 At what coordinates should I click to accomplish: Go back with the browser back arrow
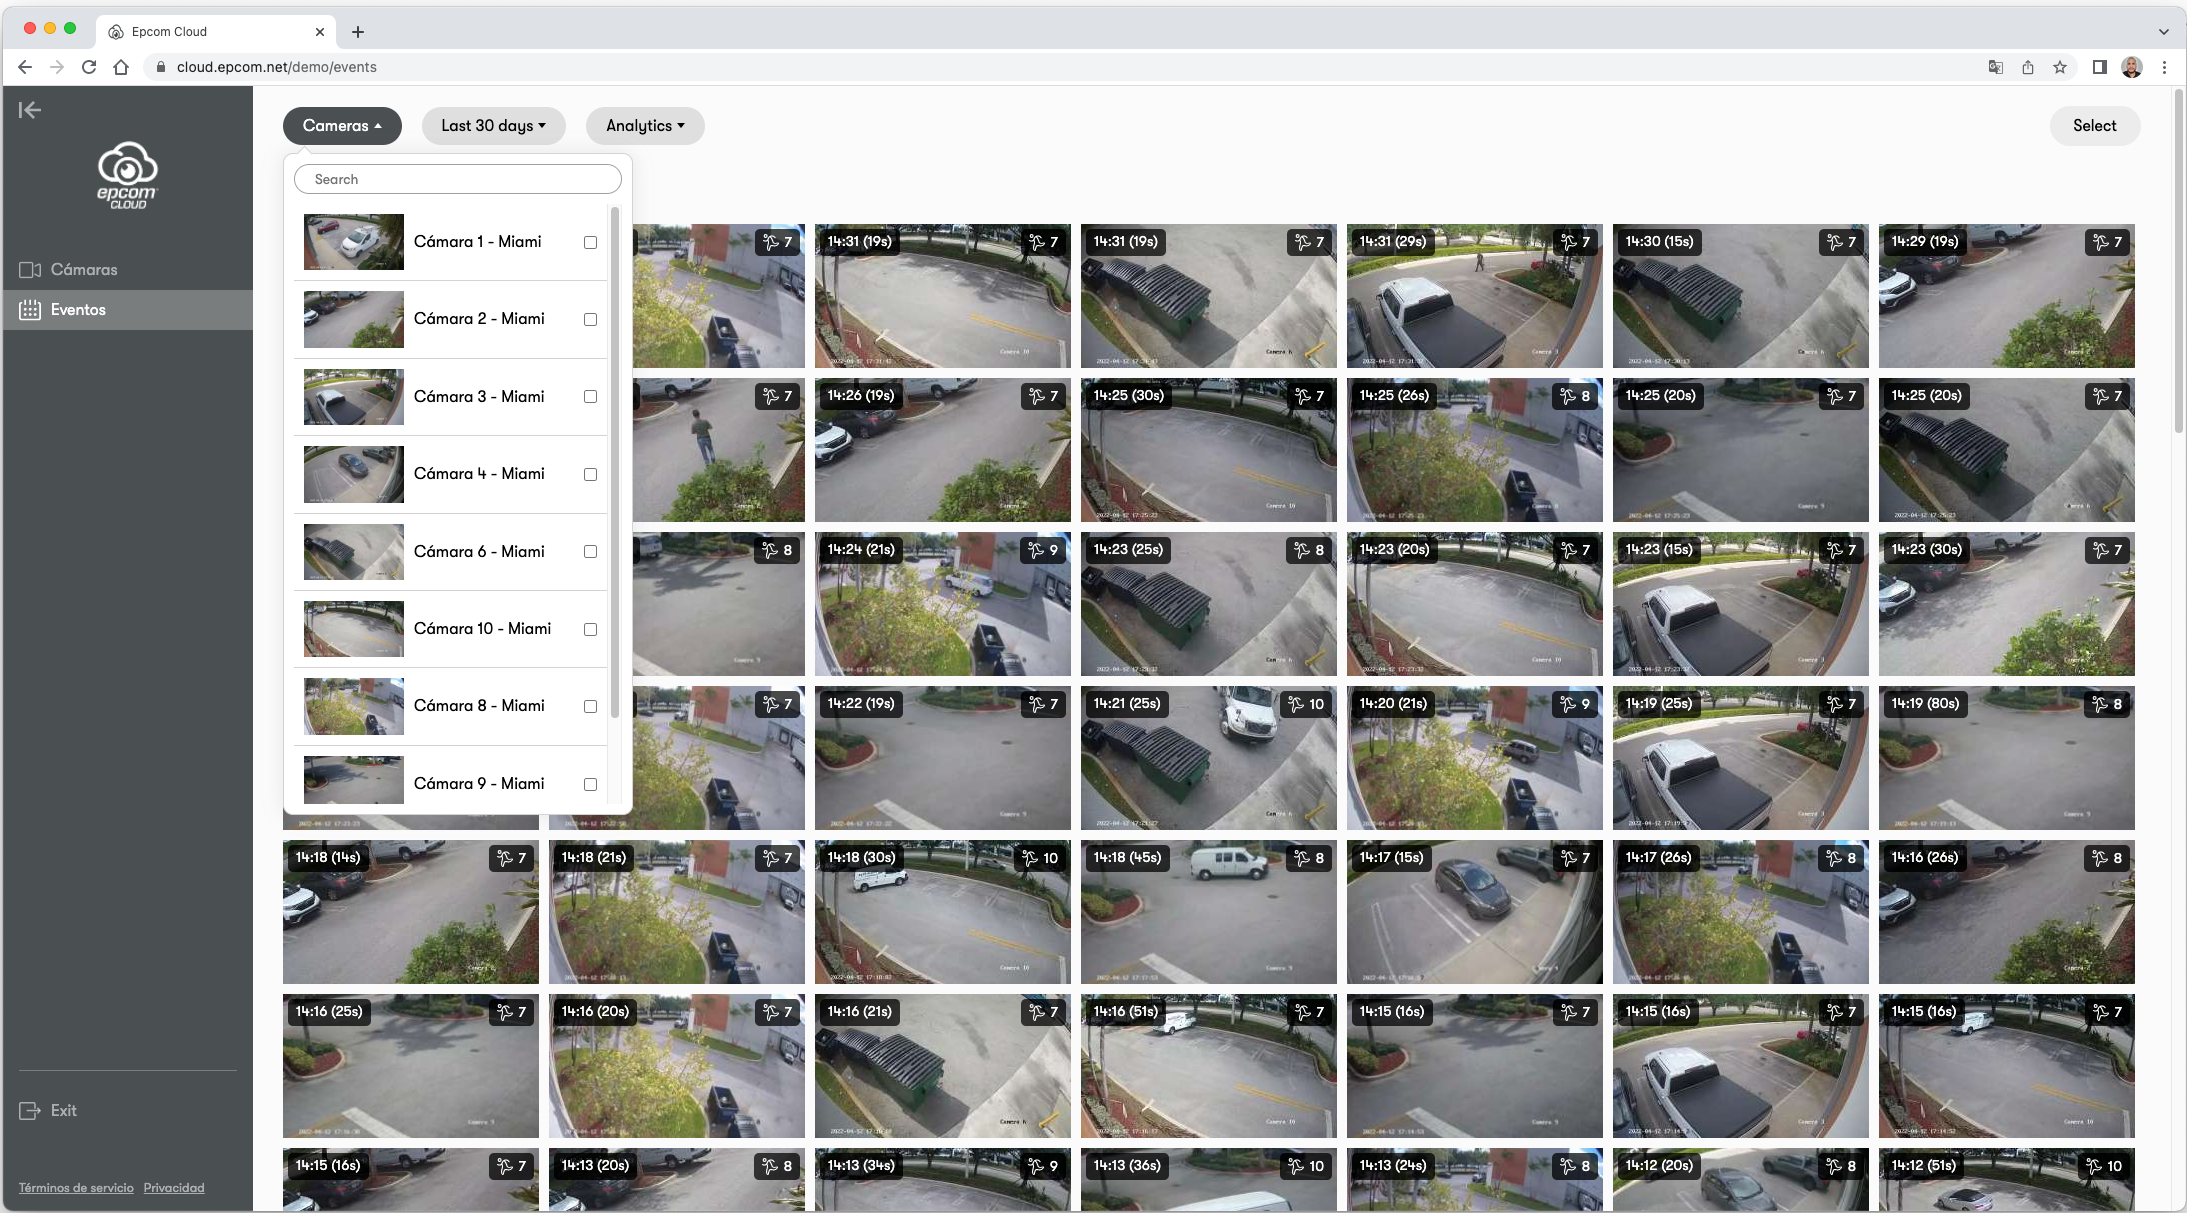(x=25, y=67)
